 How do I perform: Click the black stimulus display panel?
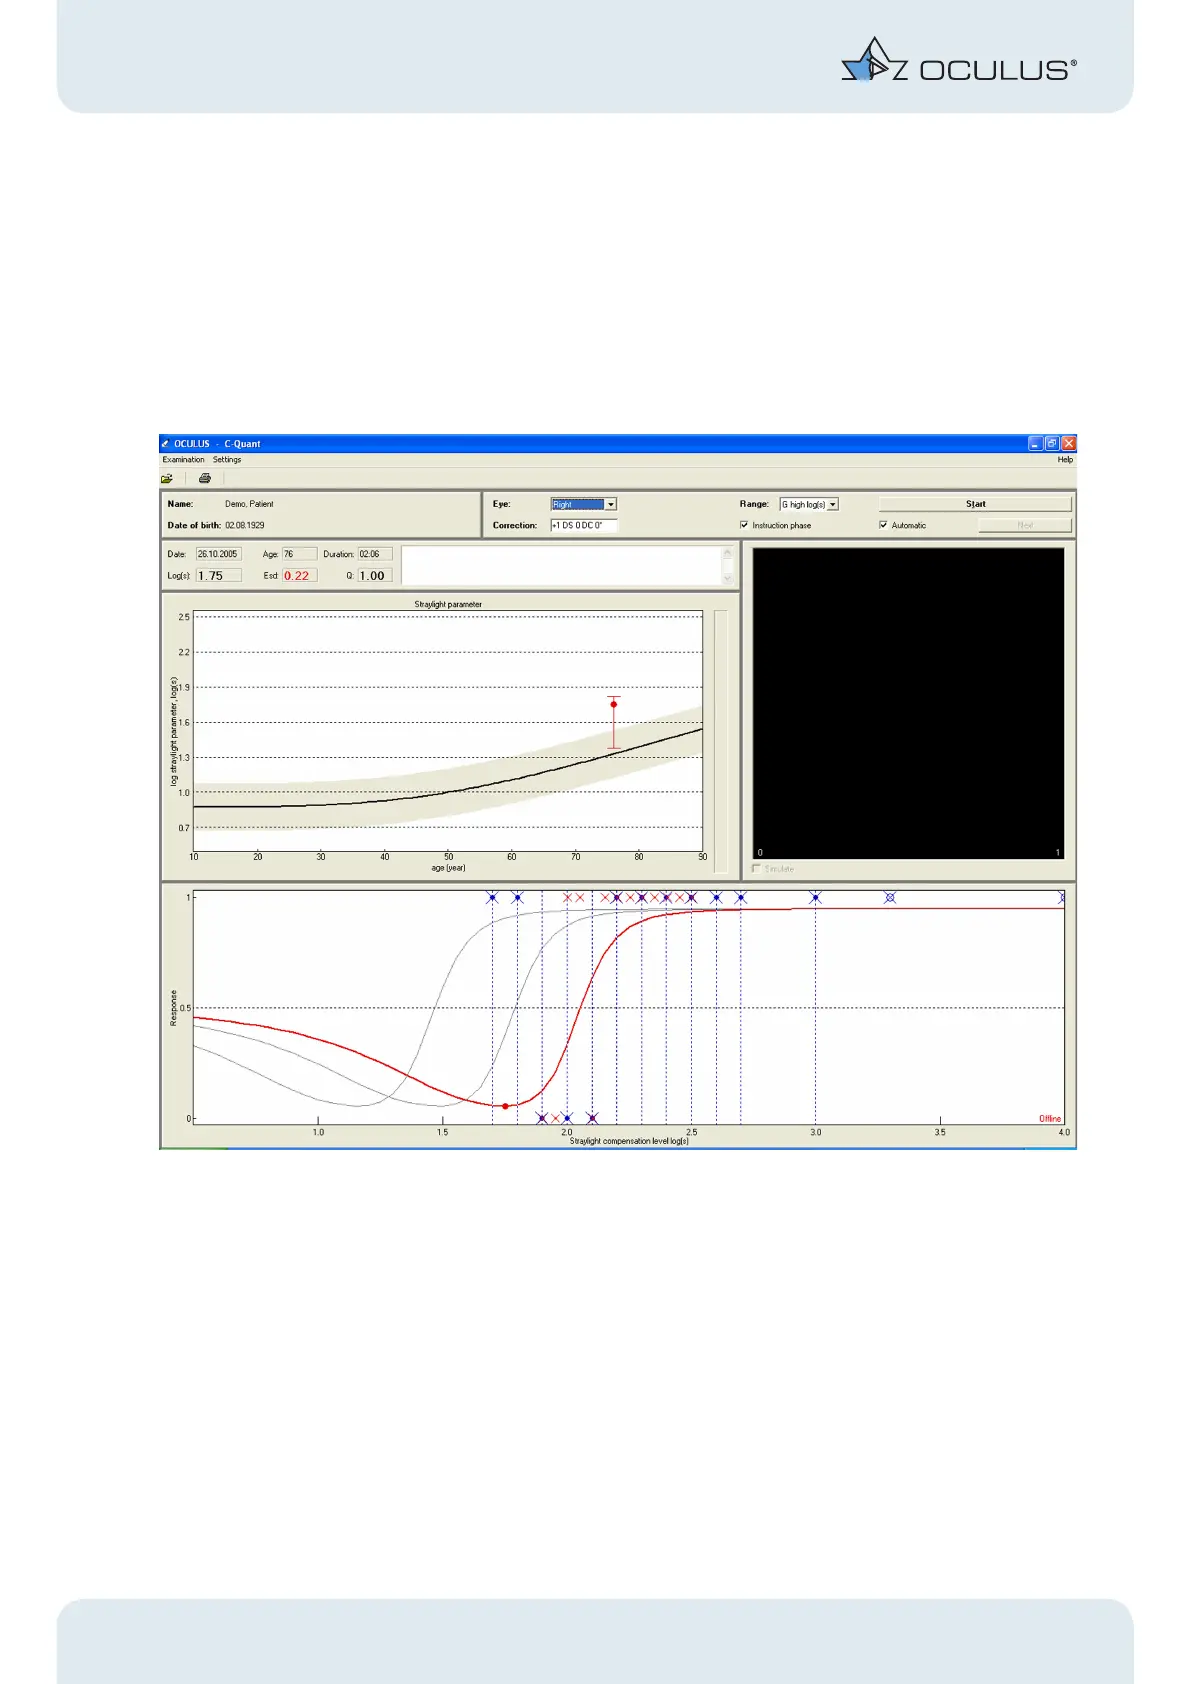(x=908, y=703)
